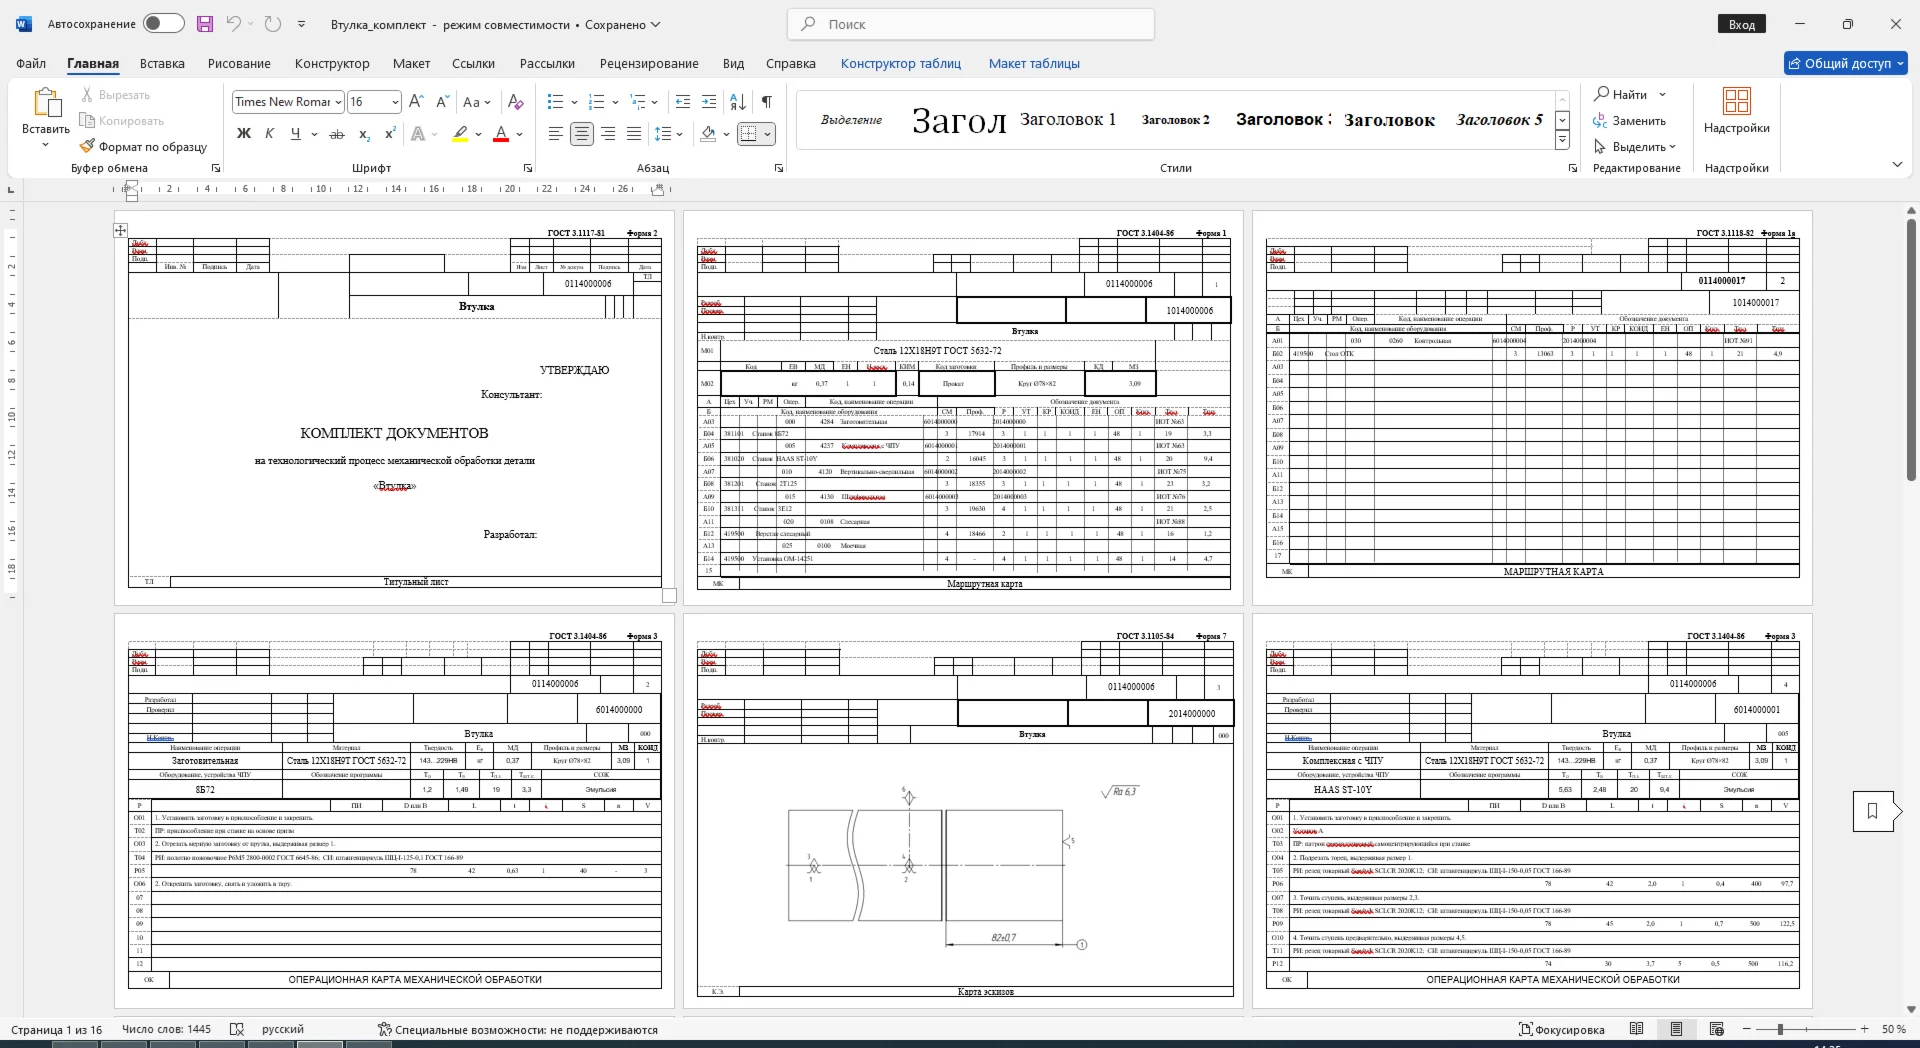1920x1048 pixels.
Task: Select the Заголовок 1 style
Action: click(1068, 119)
